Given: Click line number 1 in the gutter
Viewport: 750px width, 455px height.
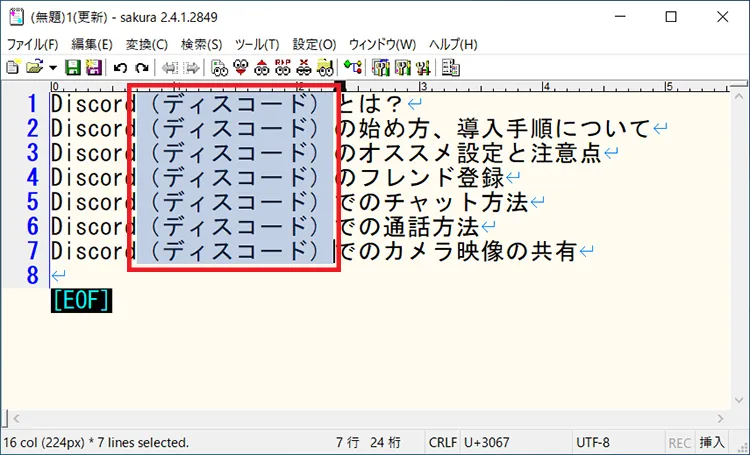Looking at the screenshot, I should pyautogui.click(x=32, y=104).
